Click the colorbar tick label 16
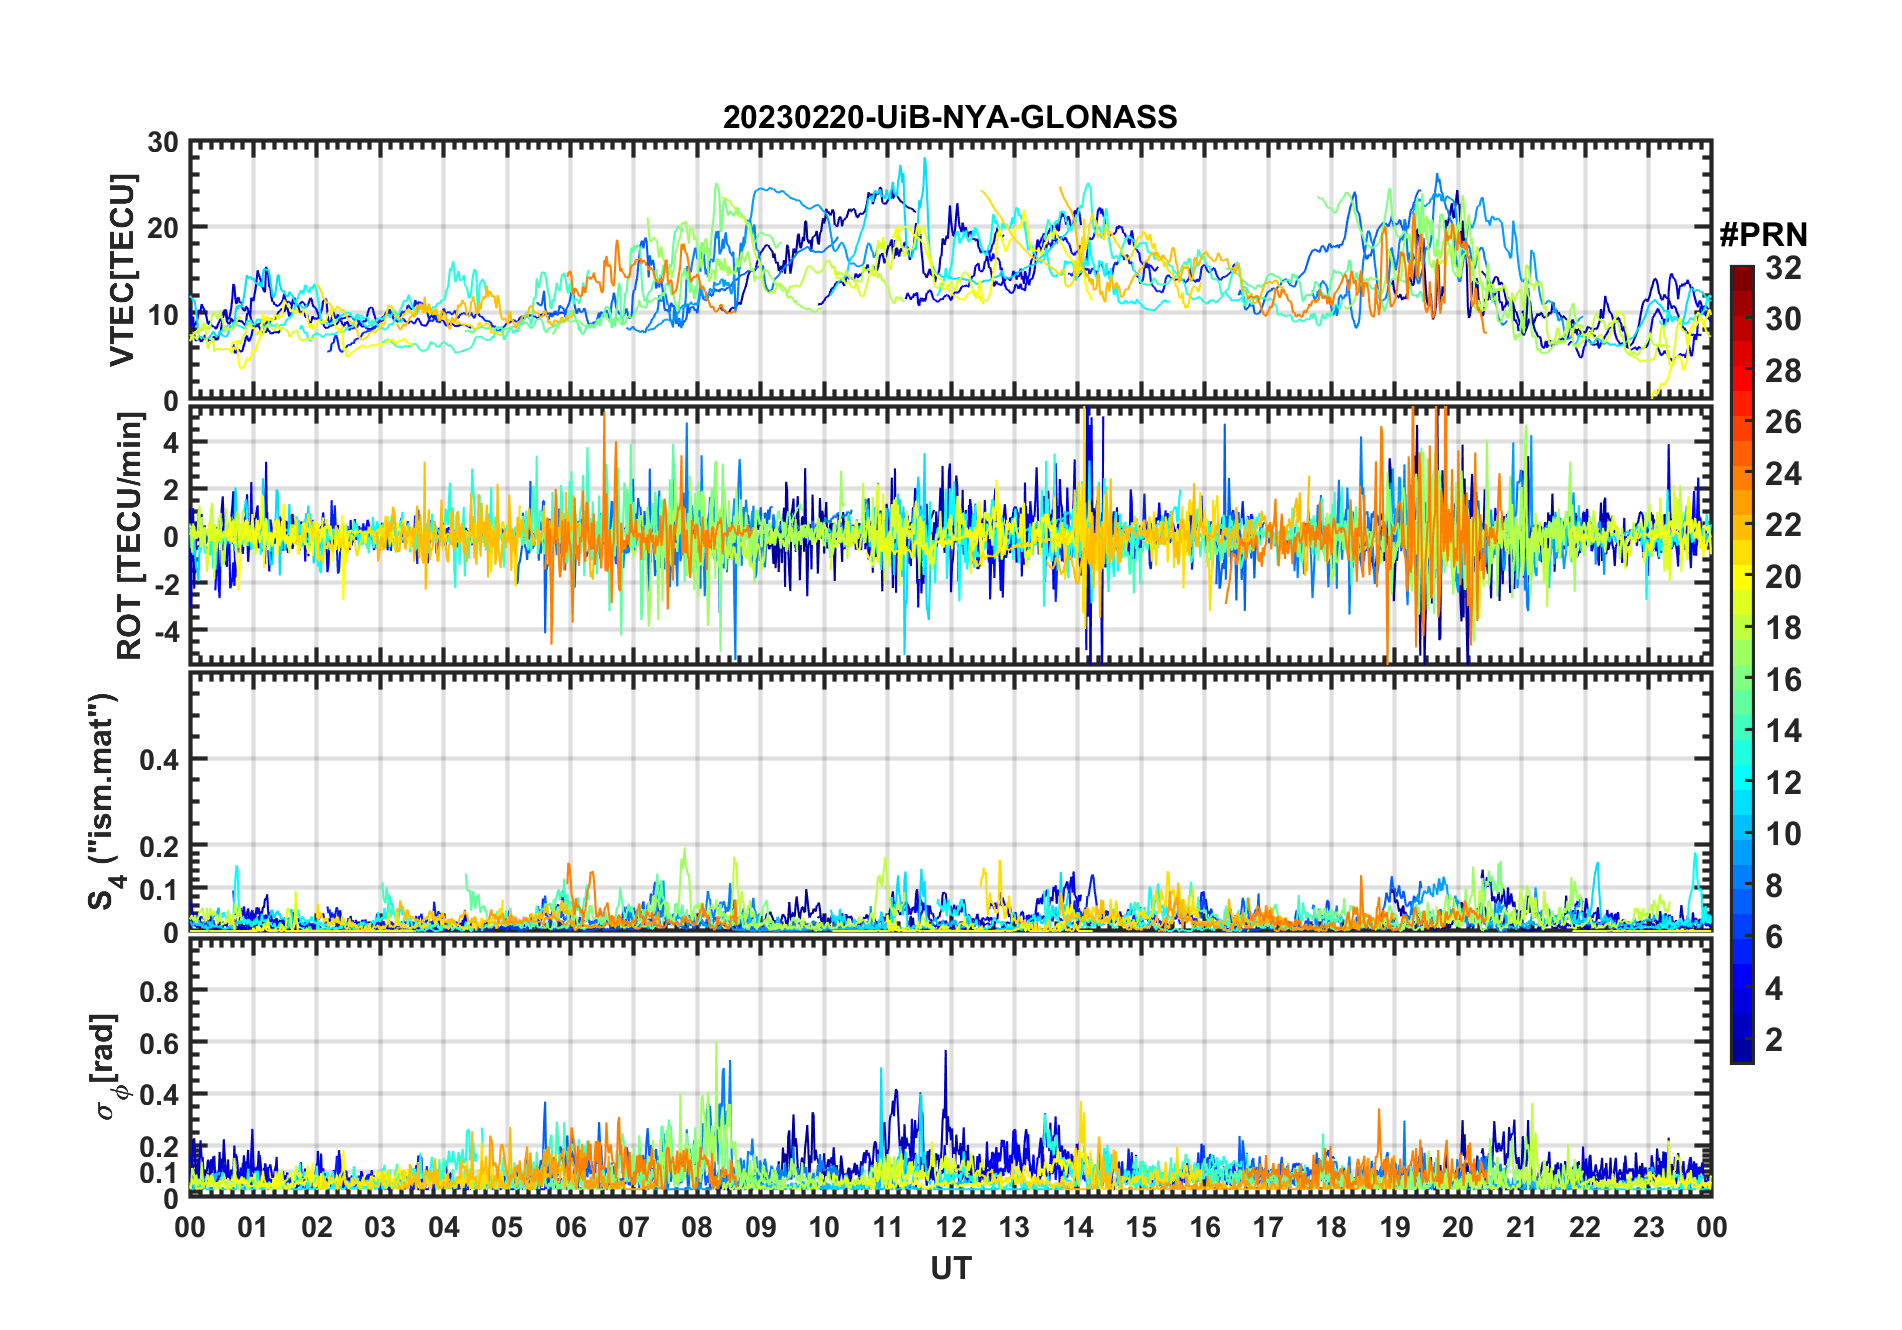 (x=1783, y=680)
